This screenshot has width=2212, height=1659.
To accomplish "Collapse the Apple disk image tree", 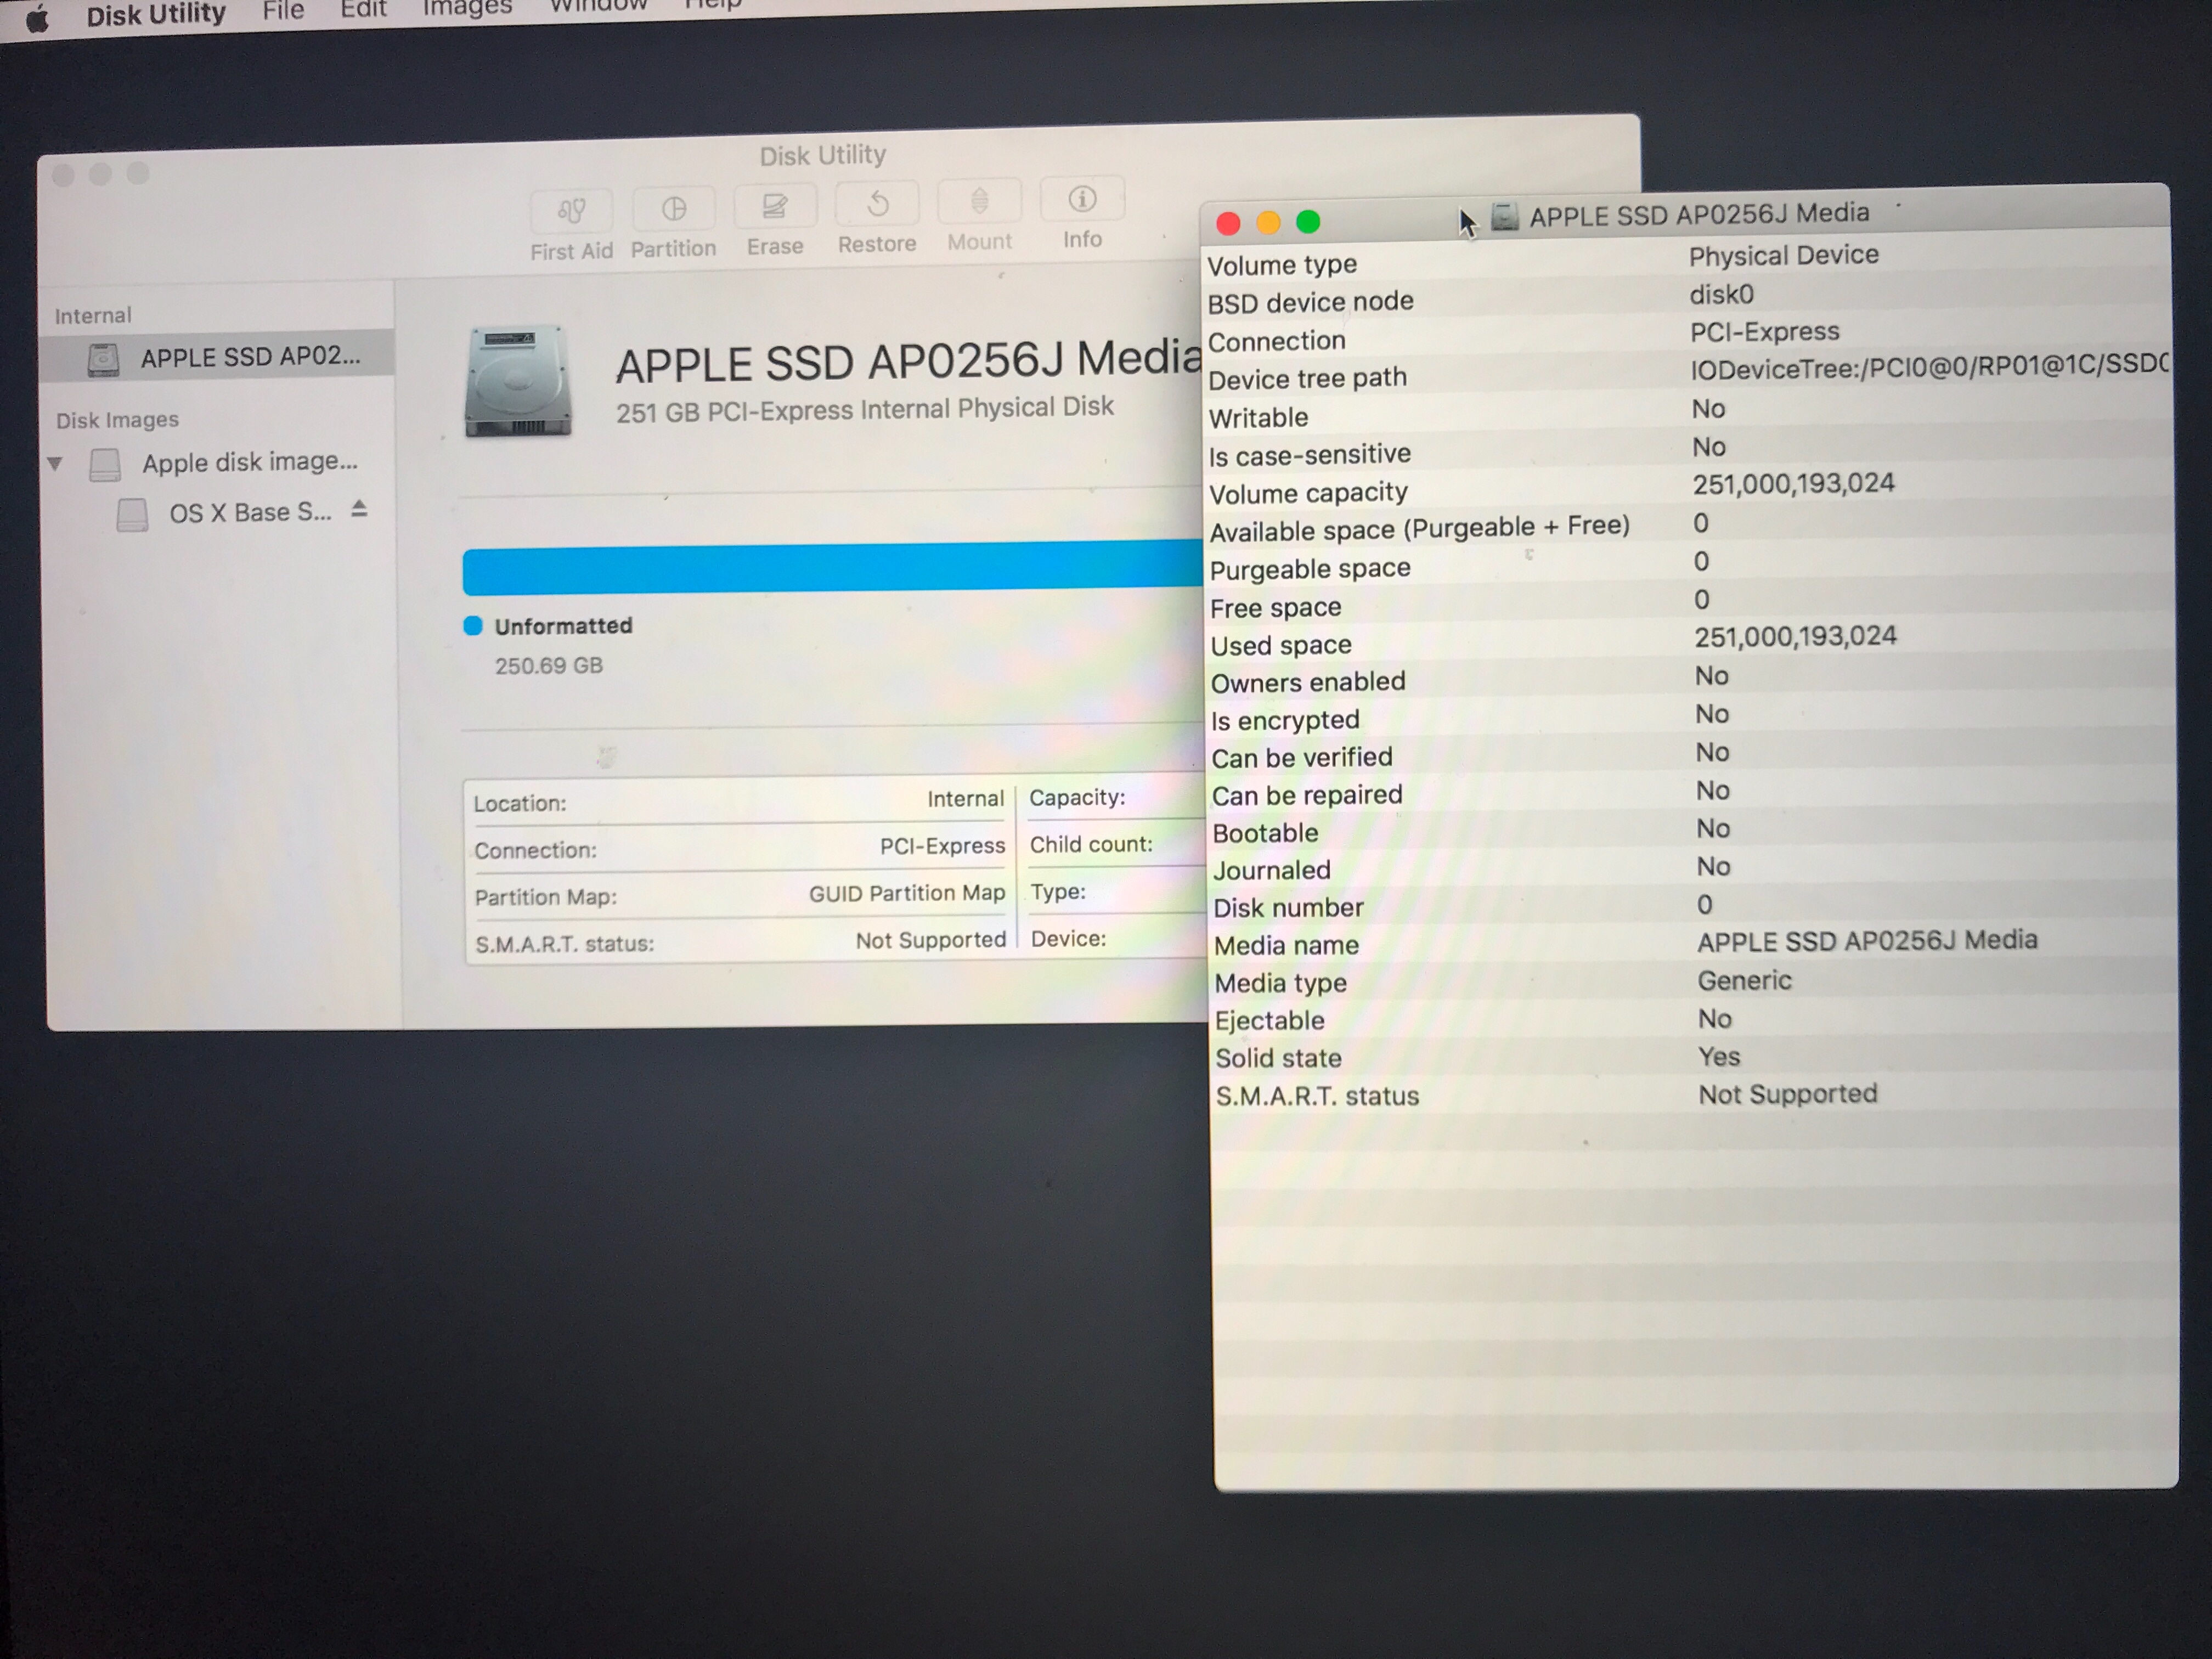I will [x=56, y=464].
